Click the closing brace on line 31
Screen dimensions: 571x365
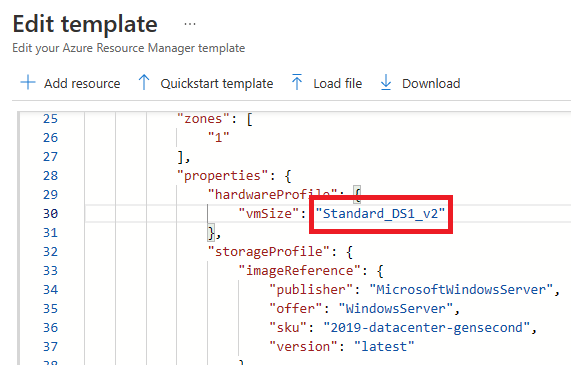212,232
